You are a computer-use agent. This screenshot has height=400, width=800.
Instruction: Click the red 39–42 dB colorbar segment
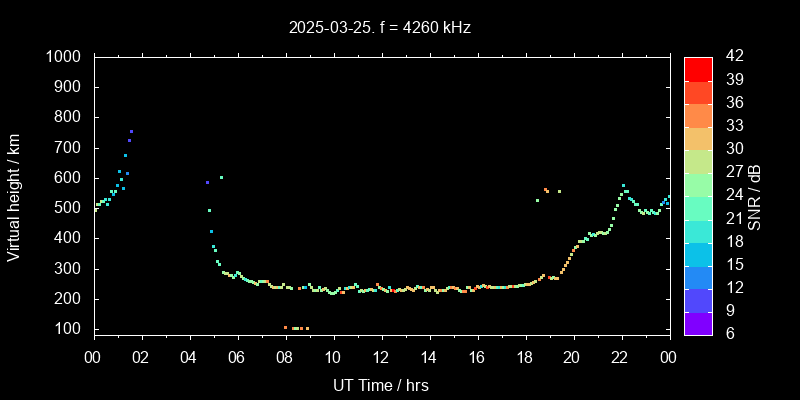click(x=698, y=68)
